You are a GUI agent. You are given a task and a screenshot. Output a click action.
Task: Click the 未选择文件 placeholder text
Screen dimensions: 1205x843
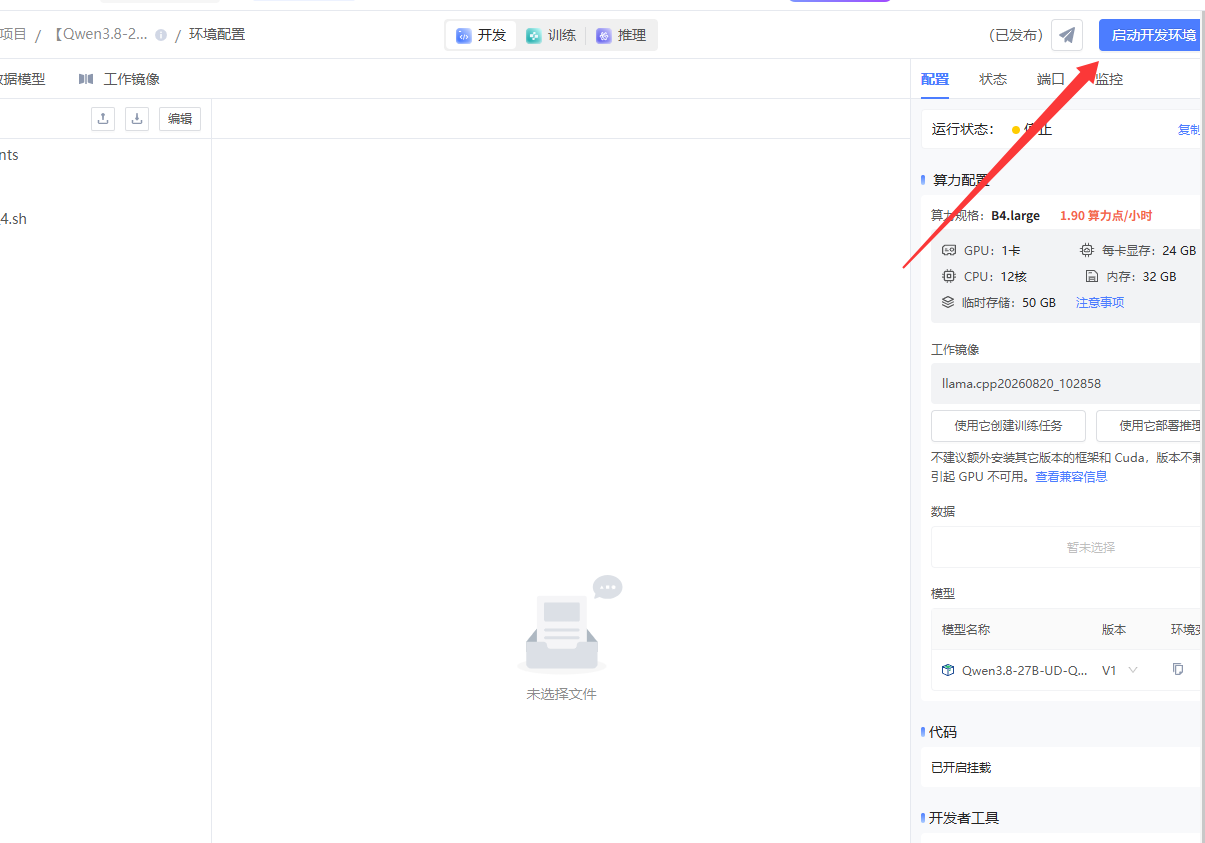click(x=562, y=693)
